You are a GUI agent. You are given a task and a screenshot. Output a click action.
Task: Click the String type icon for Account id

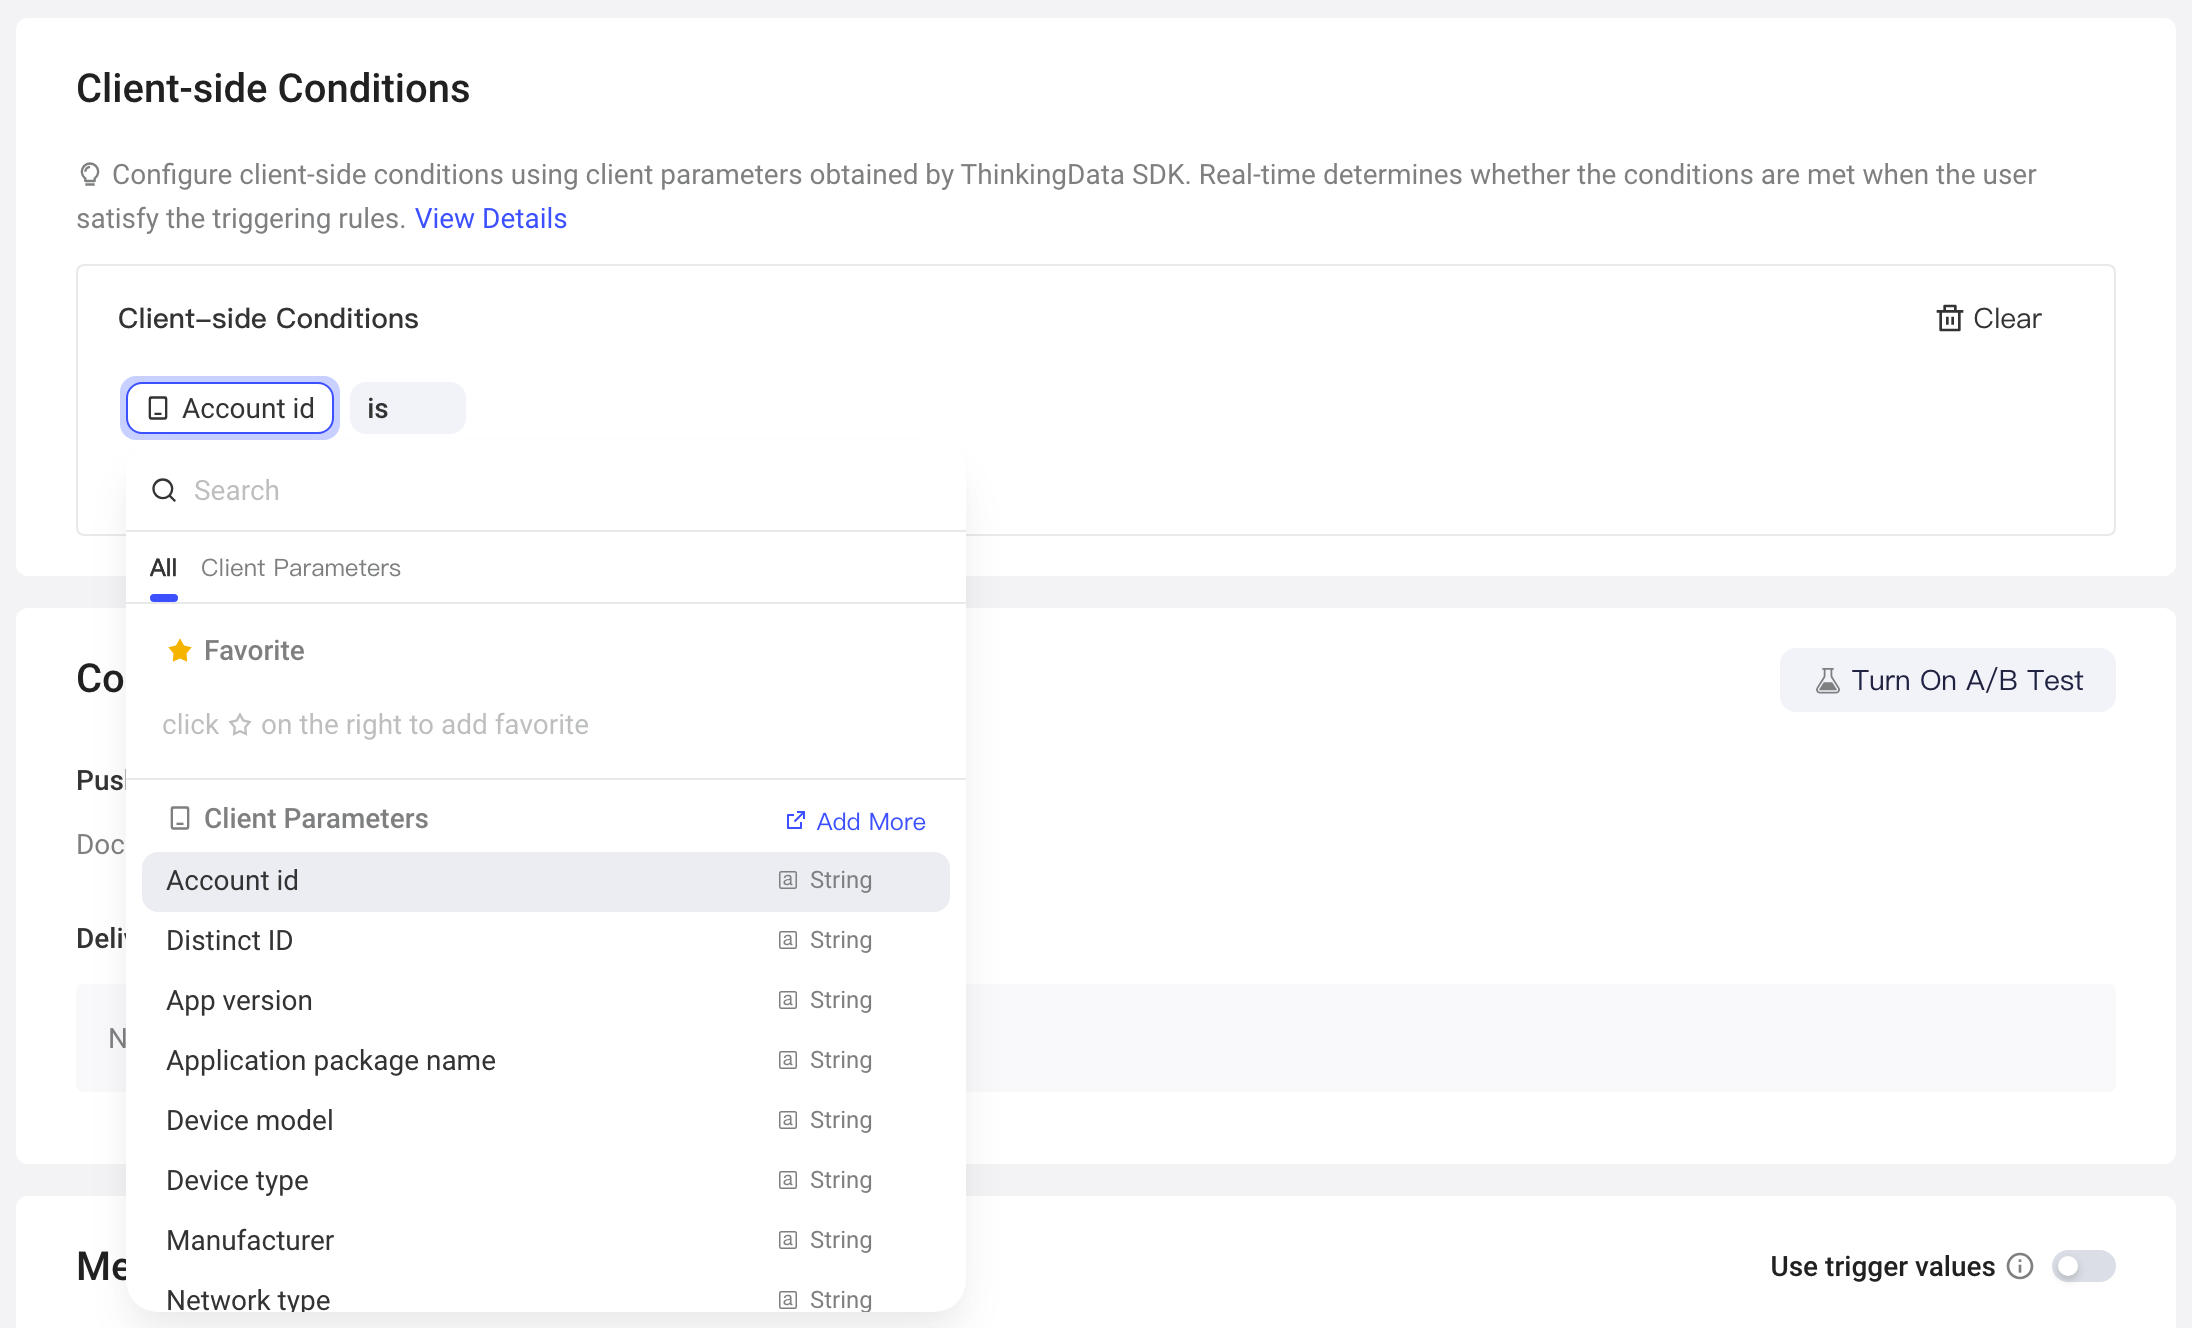(788, 880)
